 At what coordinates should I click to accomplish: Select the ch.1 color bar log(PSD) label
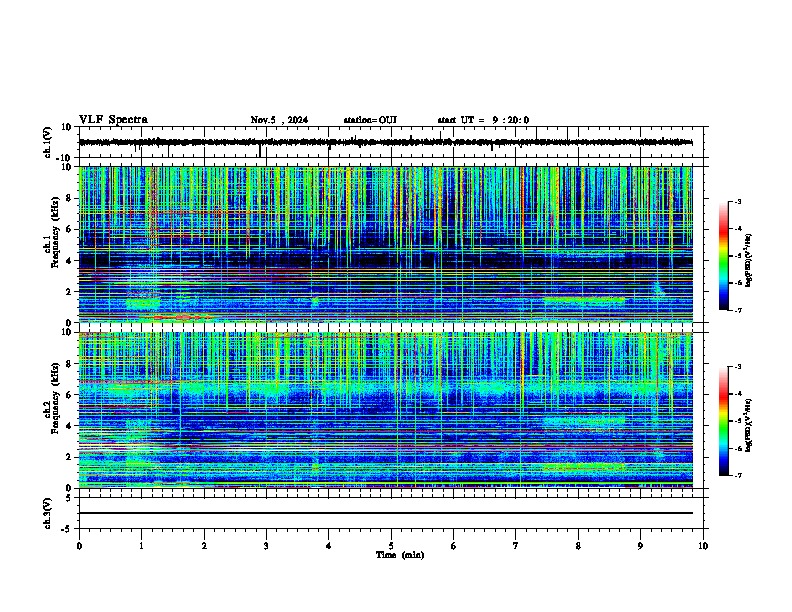coord(749,260)
